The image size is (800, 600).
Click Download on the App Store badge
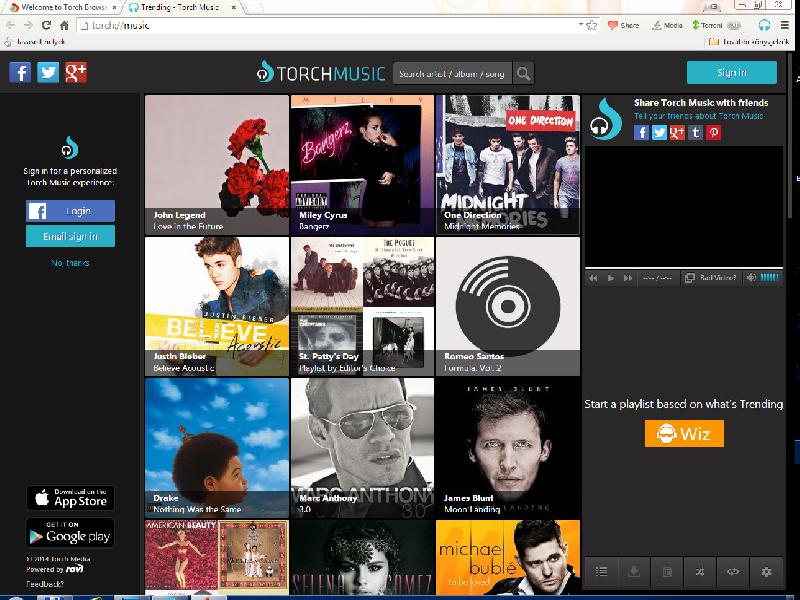(70, 497)
